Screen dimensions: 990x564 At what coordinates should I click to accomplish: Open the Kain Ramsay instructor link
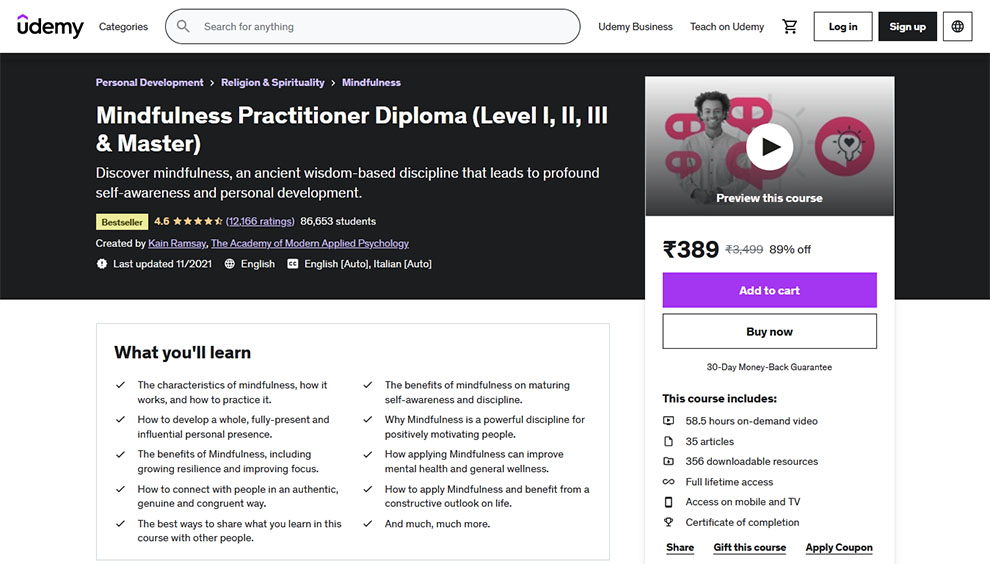[177, 244]
